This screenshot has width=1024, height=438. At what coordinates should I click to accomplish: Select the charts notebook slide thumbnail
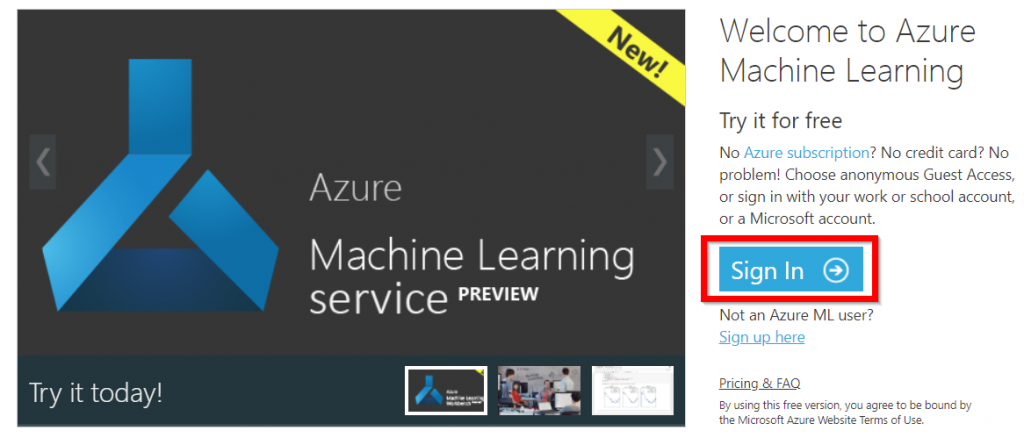coord(631,390)
